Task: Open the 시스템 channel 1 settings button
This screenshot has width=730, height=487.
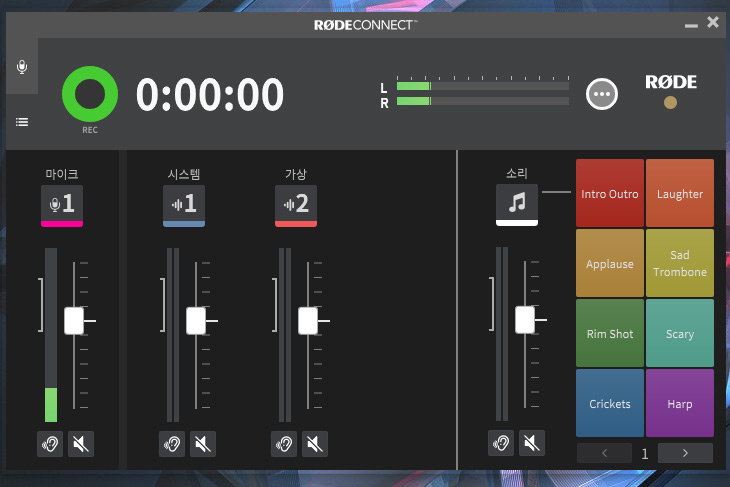Action: click(x=184, y=206)
